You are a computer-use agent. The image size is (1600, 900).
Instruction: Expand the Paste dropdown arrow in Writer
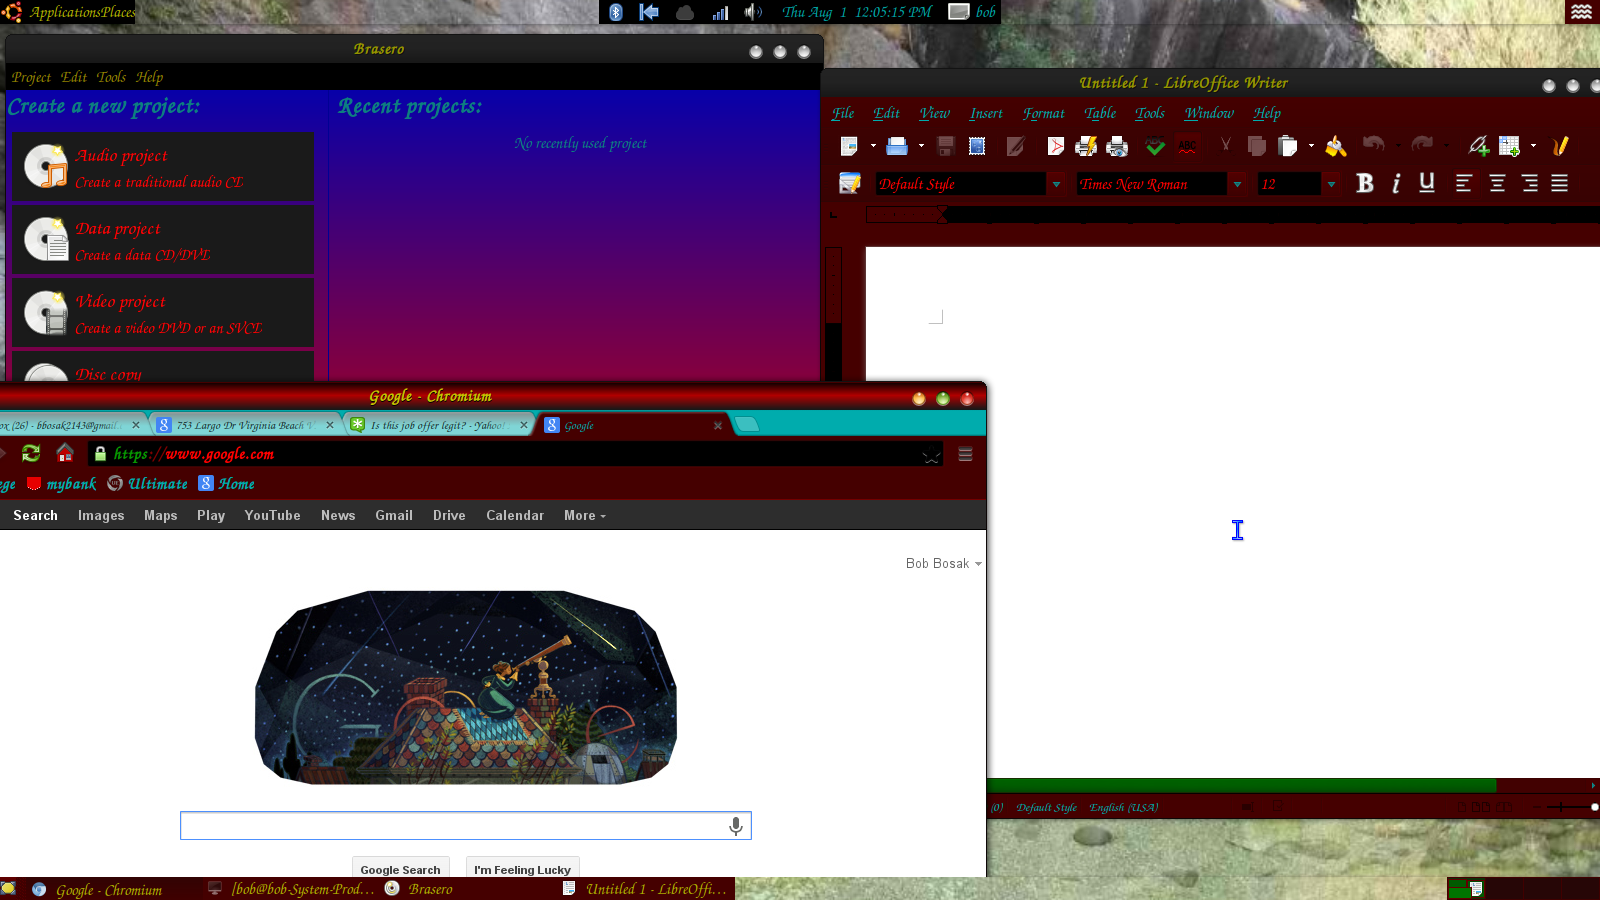click(1311, 146)
